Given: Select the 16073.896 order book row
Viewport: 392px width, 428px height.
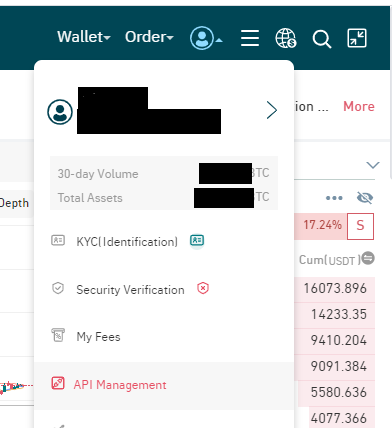Looking at the screenshot, I should (x=335, y=289).
